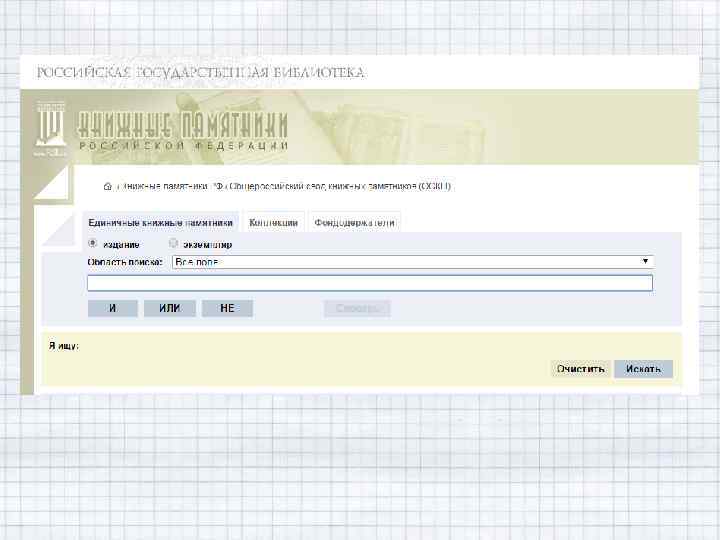Click the home icon in breadcrumb
This screenshot has width=720, height=540.
(x=107, y=186)
